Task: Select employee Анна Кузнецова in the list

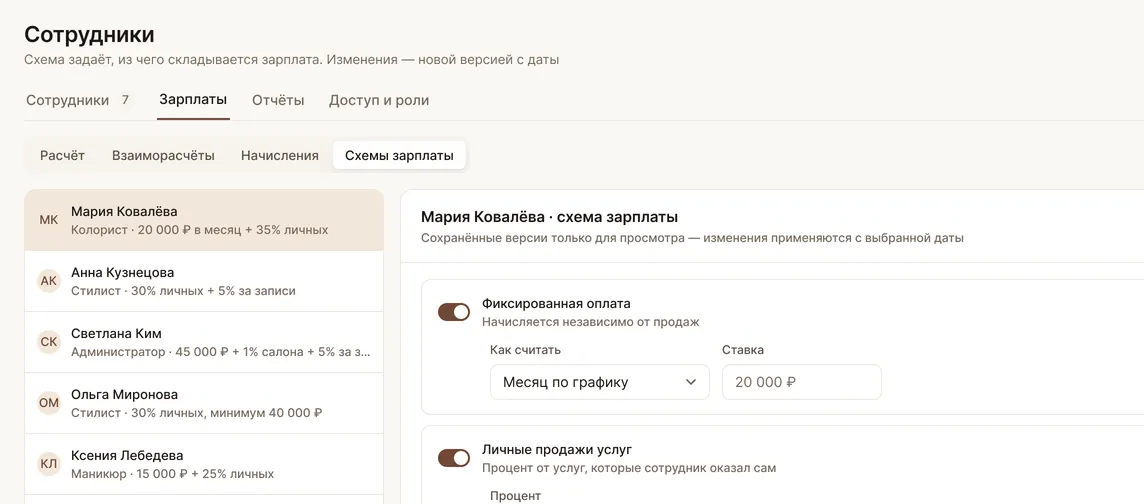Action: (204, 282)
